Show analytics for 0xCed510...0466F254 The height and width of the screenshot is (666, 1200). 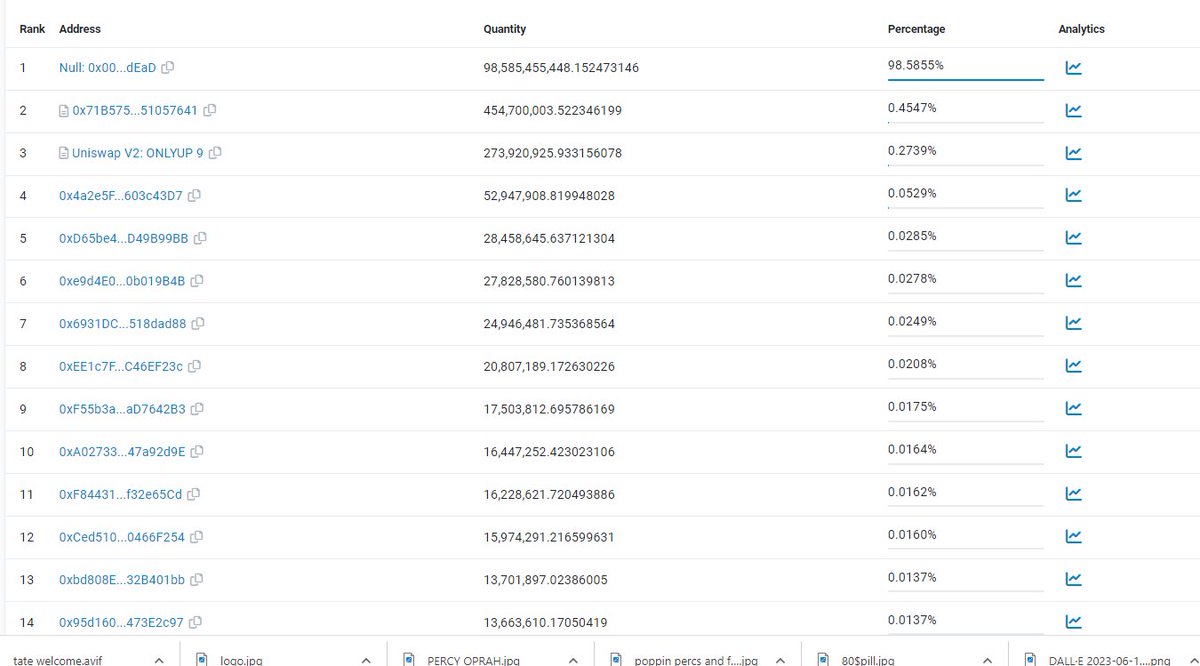pos(1073,536)
